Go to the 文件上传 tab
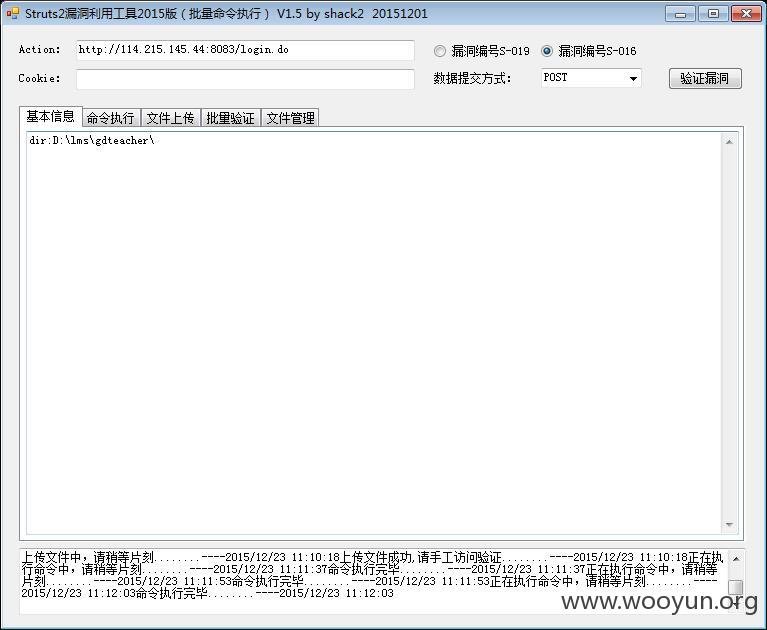The image size is (767, 630). 171,118
